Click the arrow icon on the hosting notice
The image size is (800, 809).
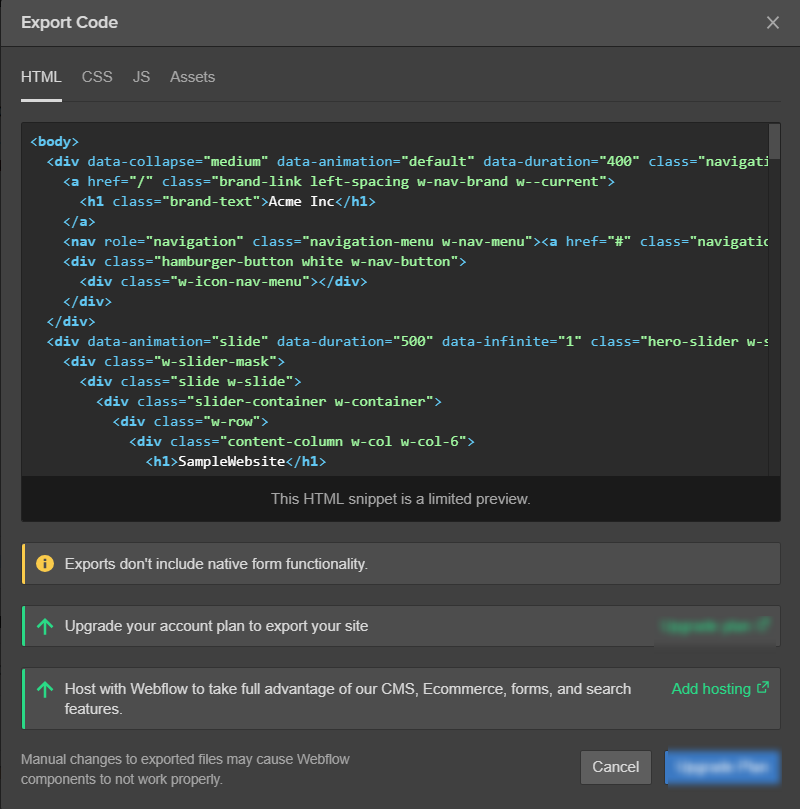pos(44,689)
